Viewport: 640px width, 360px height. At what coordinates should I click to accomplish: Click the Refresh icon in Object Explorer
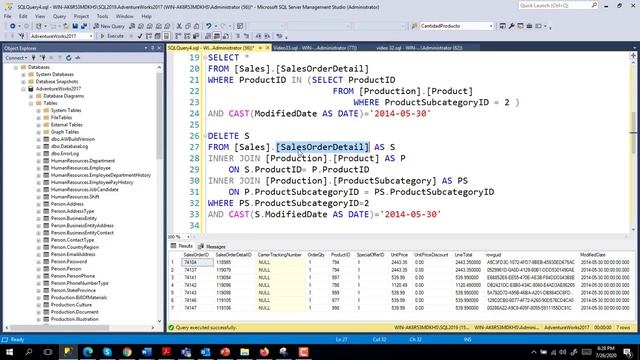coord(69,58)
